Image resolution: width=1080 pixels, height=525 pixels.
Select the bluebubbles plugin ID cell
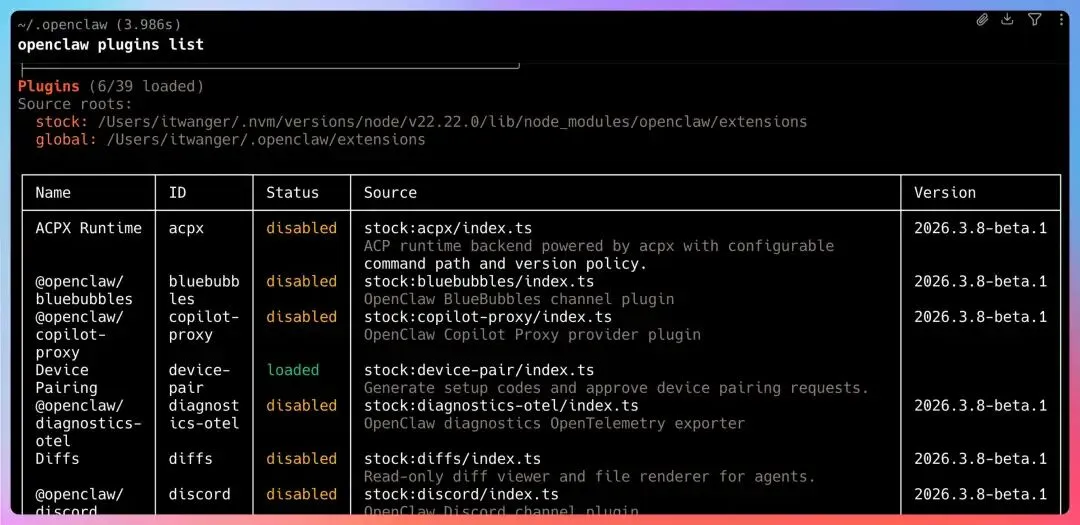pyautogui.click(x=204, y=290)
